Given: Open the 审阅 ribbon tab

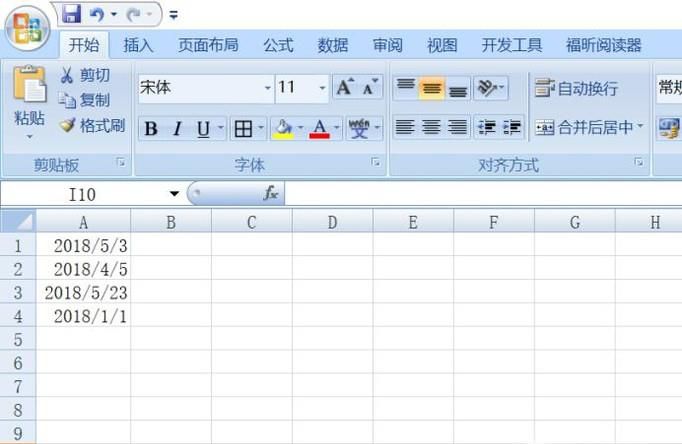Looking at the screenshot, I should (388, 45).
